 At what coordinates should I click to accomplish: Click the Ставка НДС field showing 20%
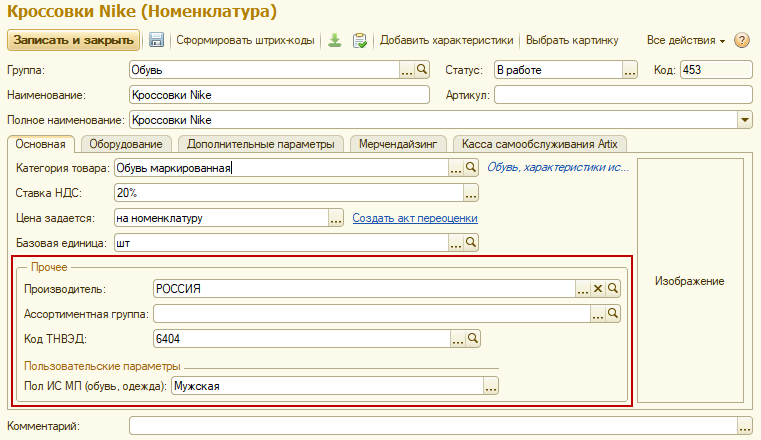tap(289, 193)
